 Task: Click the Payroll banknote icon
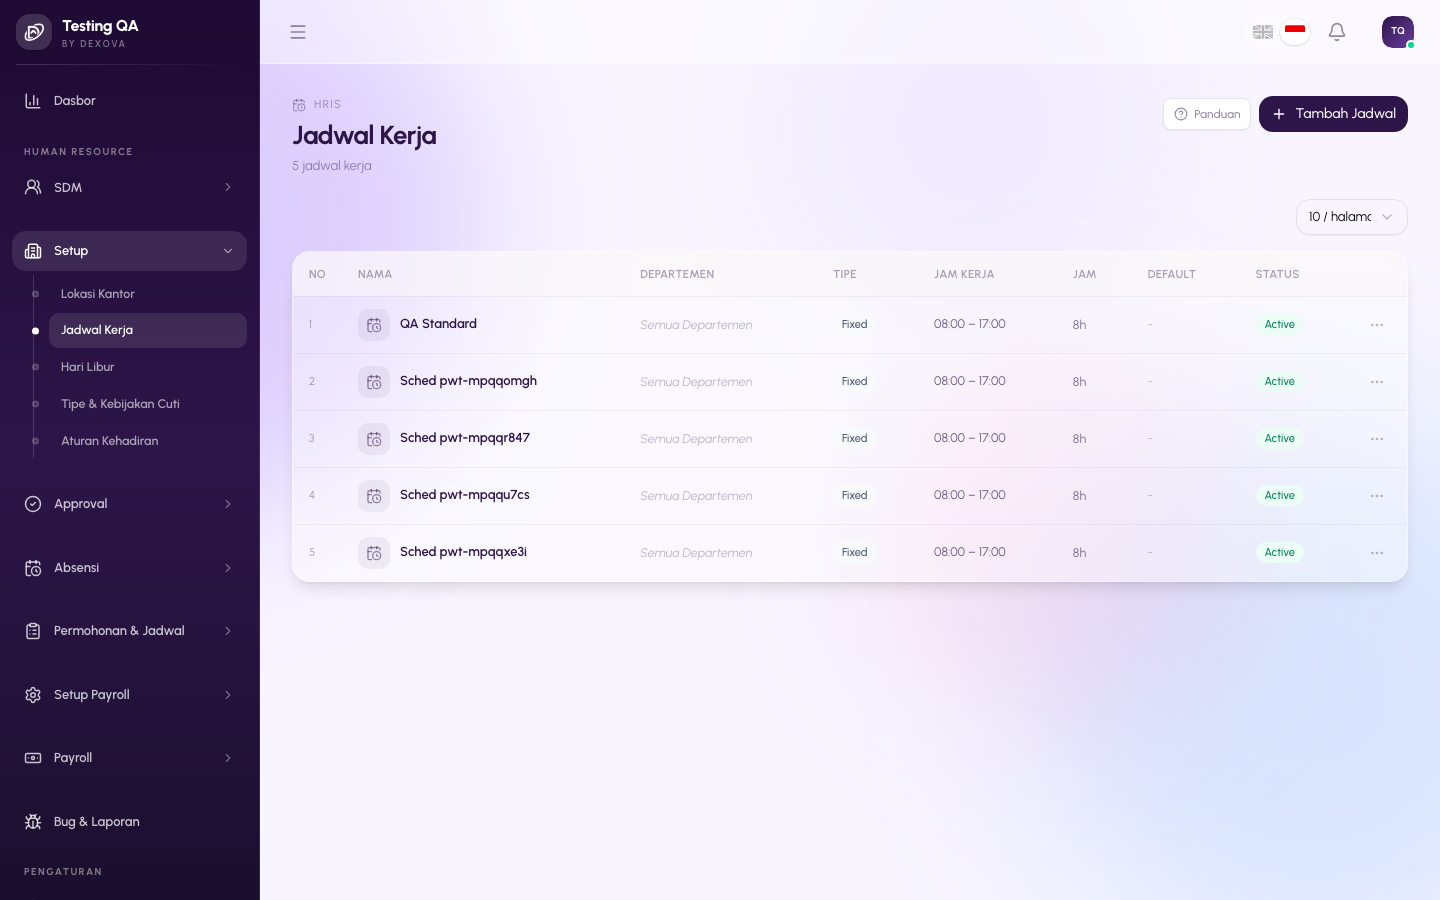33,758
